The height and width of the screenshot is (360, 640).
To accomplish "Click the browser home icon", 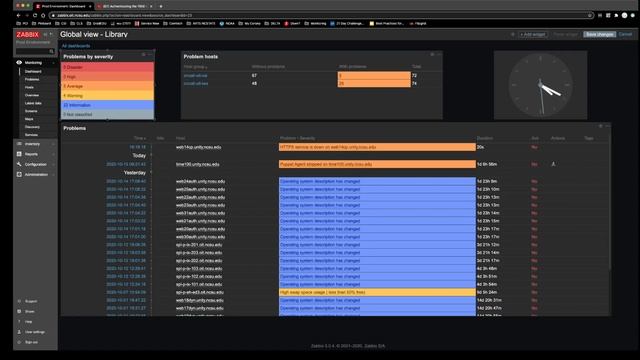I will [x=43, y=16].
